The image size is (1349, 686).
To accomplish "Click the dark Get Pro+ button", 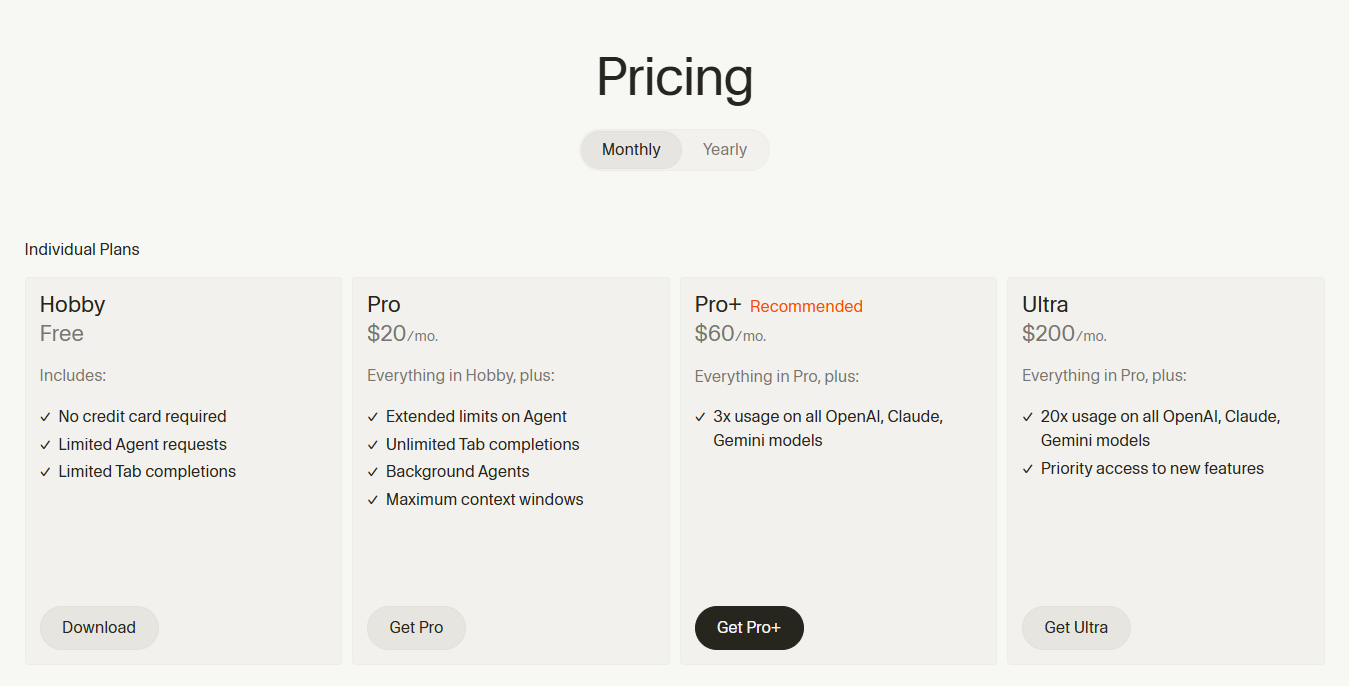I will click(x=748, y=628).
